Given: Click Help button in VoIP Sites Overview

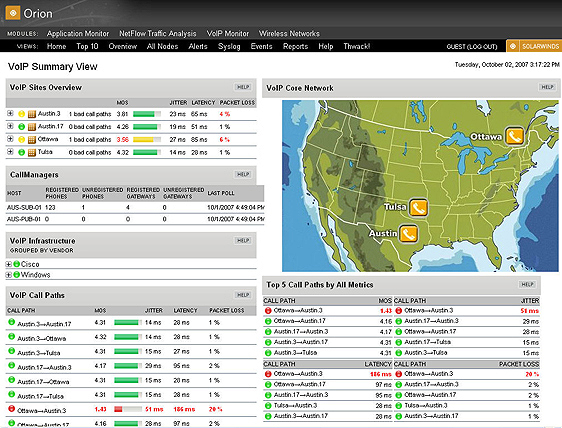Looking at the screenshot, I should 243,87.
